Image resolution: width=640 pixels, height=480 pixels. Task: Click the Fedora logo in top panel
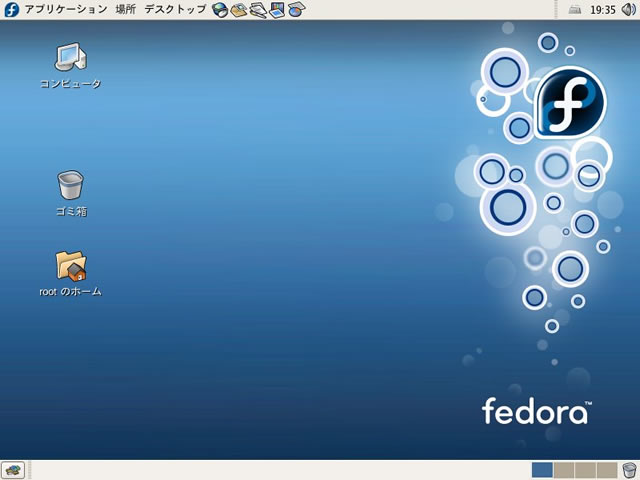(12, 10)
